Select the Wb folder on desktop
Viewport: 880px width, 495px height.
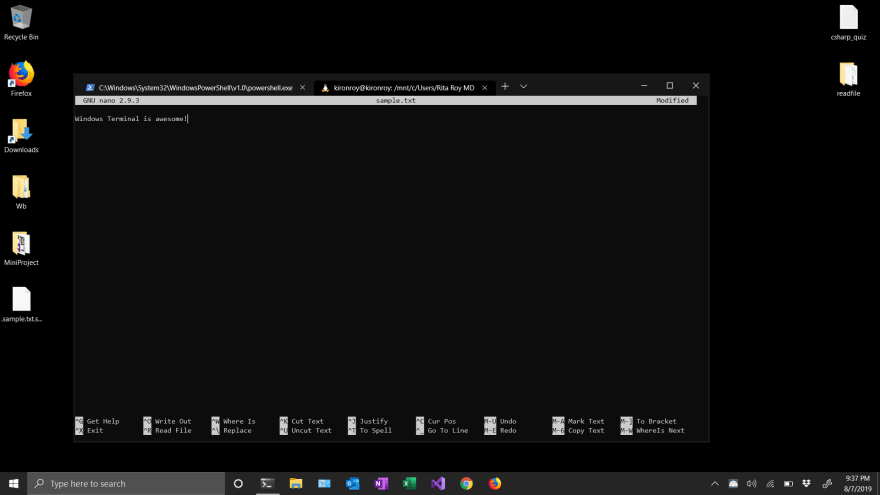coord(21,192)
